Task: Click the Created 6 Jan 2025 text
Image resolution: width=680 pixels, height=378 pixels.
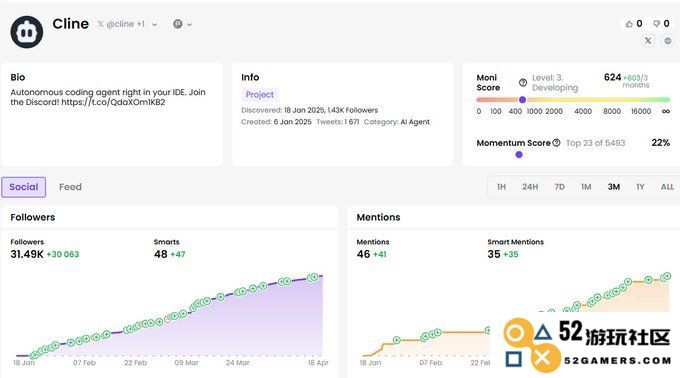Action: [276, 122]
